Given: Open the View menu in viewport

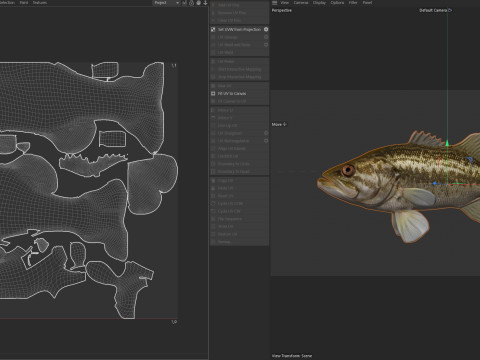Looking at the screenshot, I should pyautogui.click(x=284, y=3).
